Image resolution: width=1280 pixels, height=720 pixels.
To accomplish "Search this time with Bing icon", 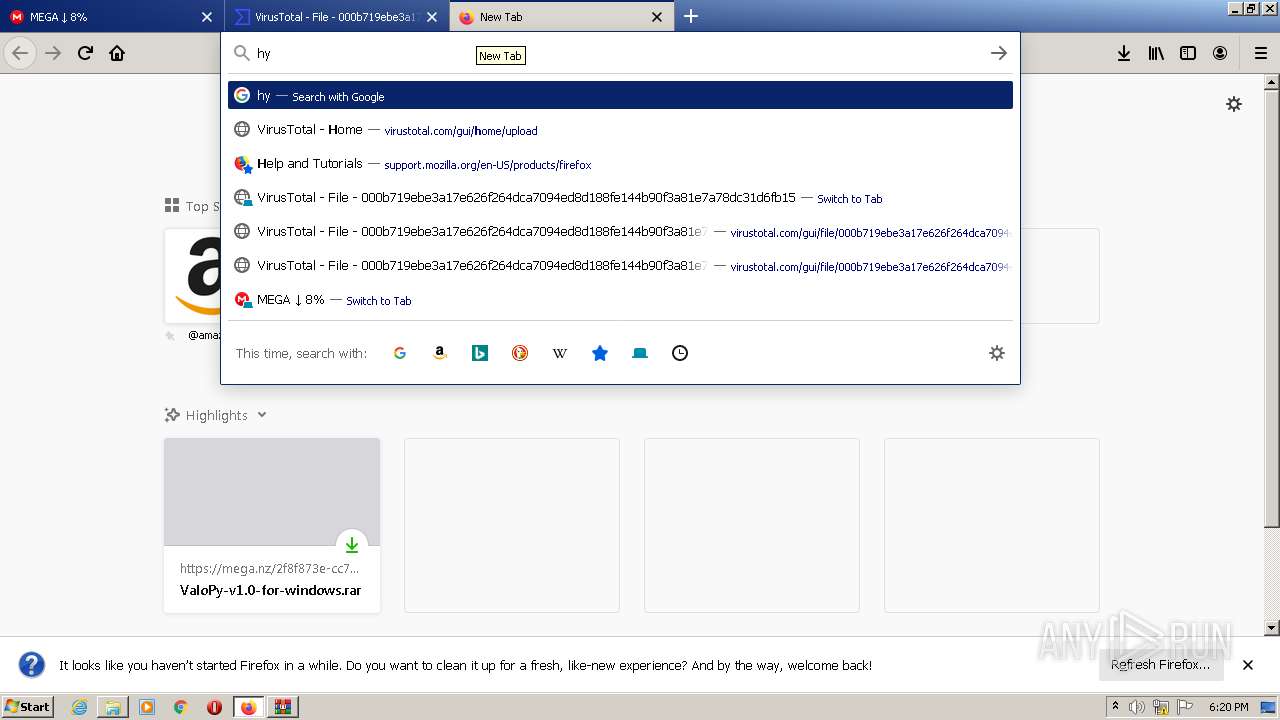I will (x=480, y=353).
